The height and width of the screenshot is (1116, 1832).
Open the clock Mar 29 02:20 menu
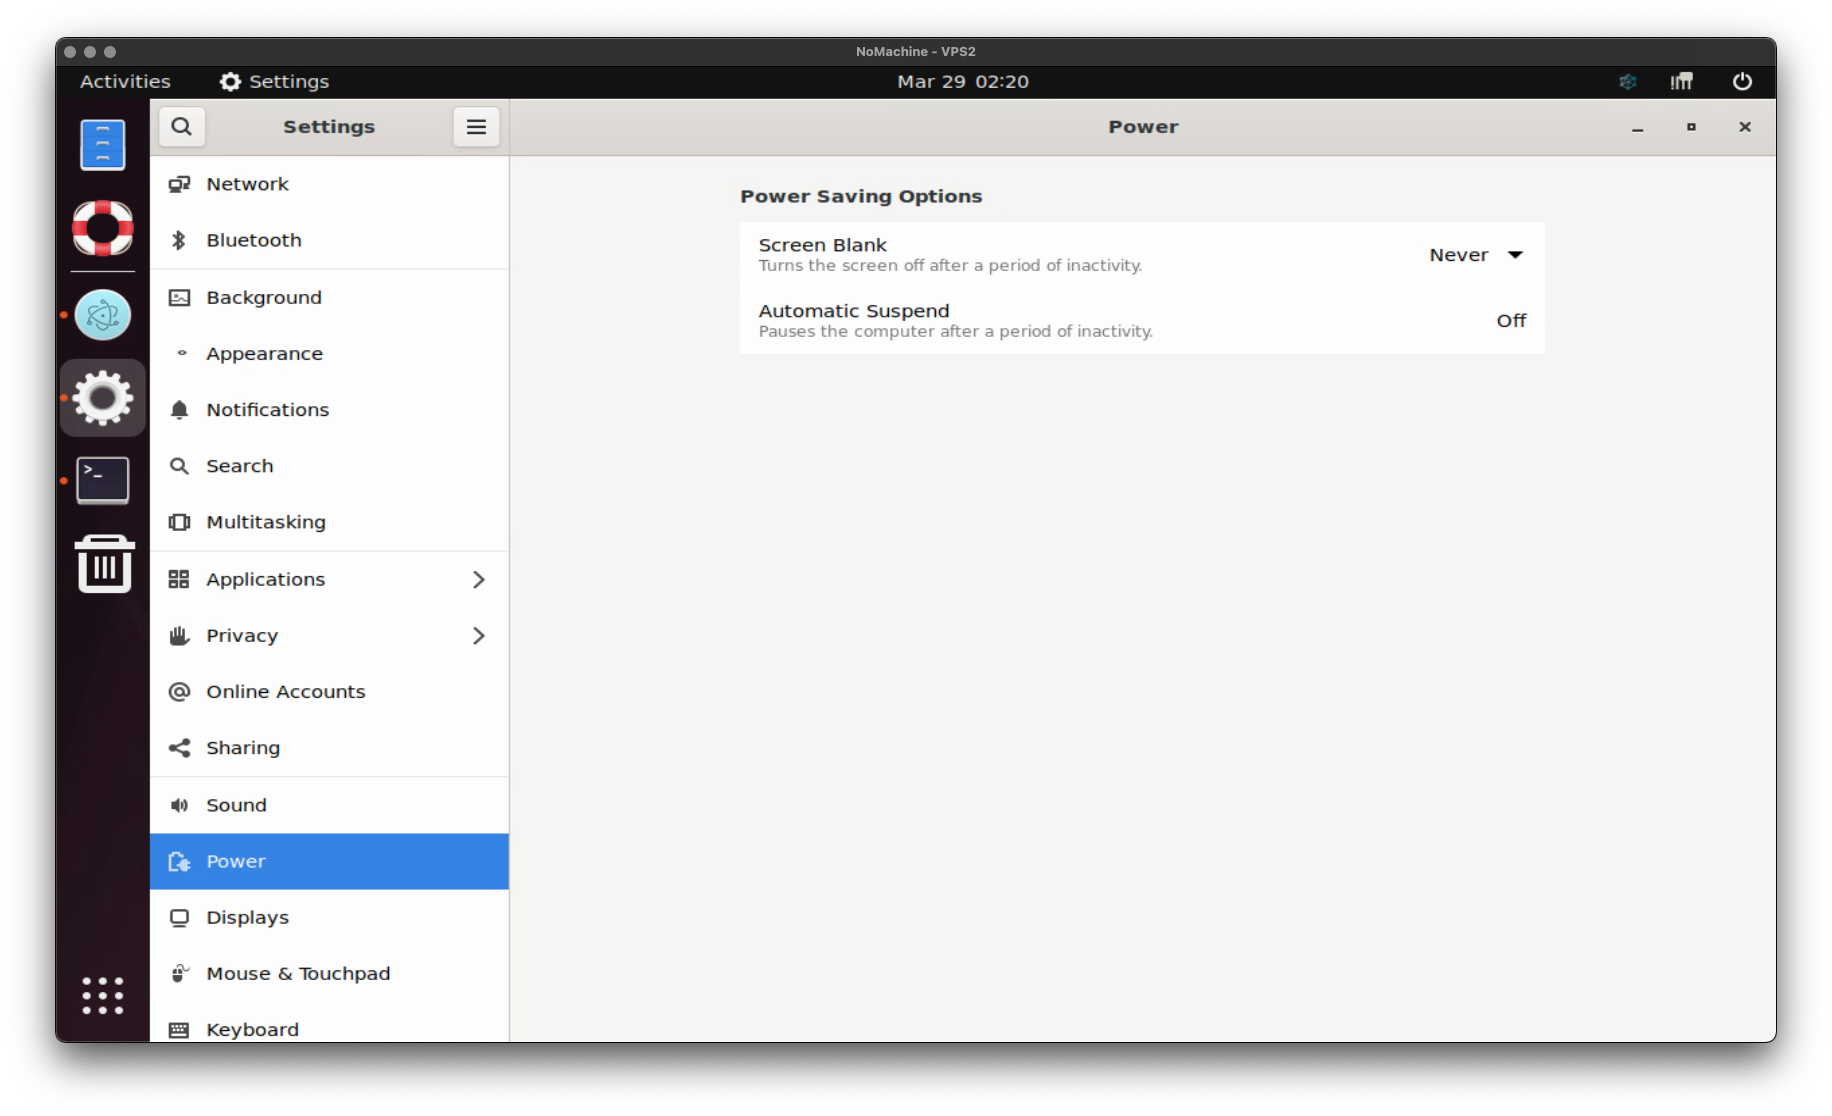tap(962, 82)
